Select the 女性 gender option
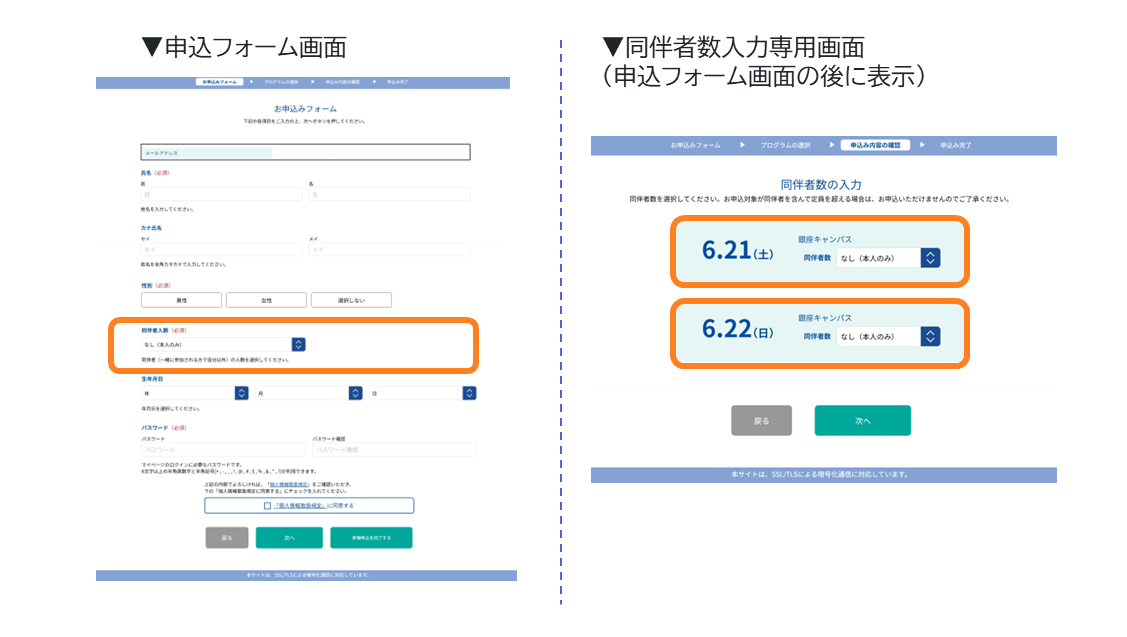1127x637 pixels. (266, 300)
